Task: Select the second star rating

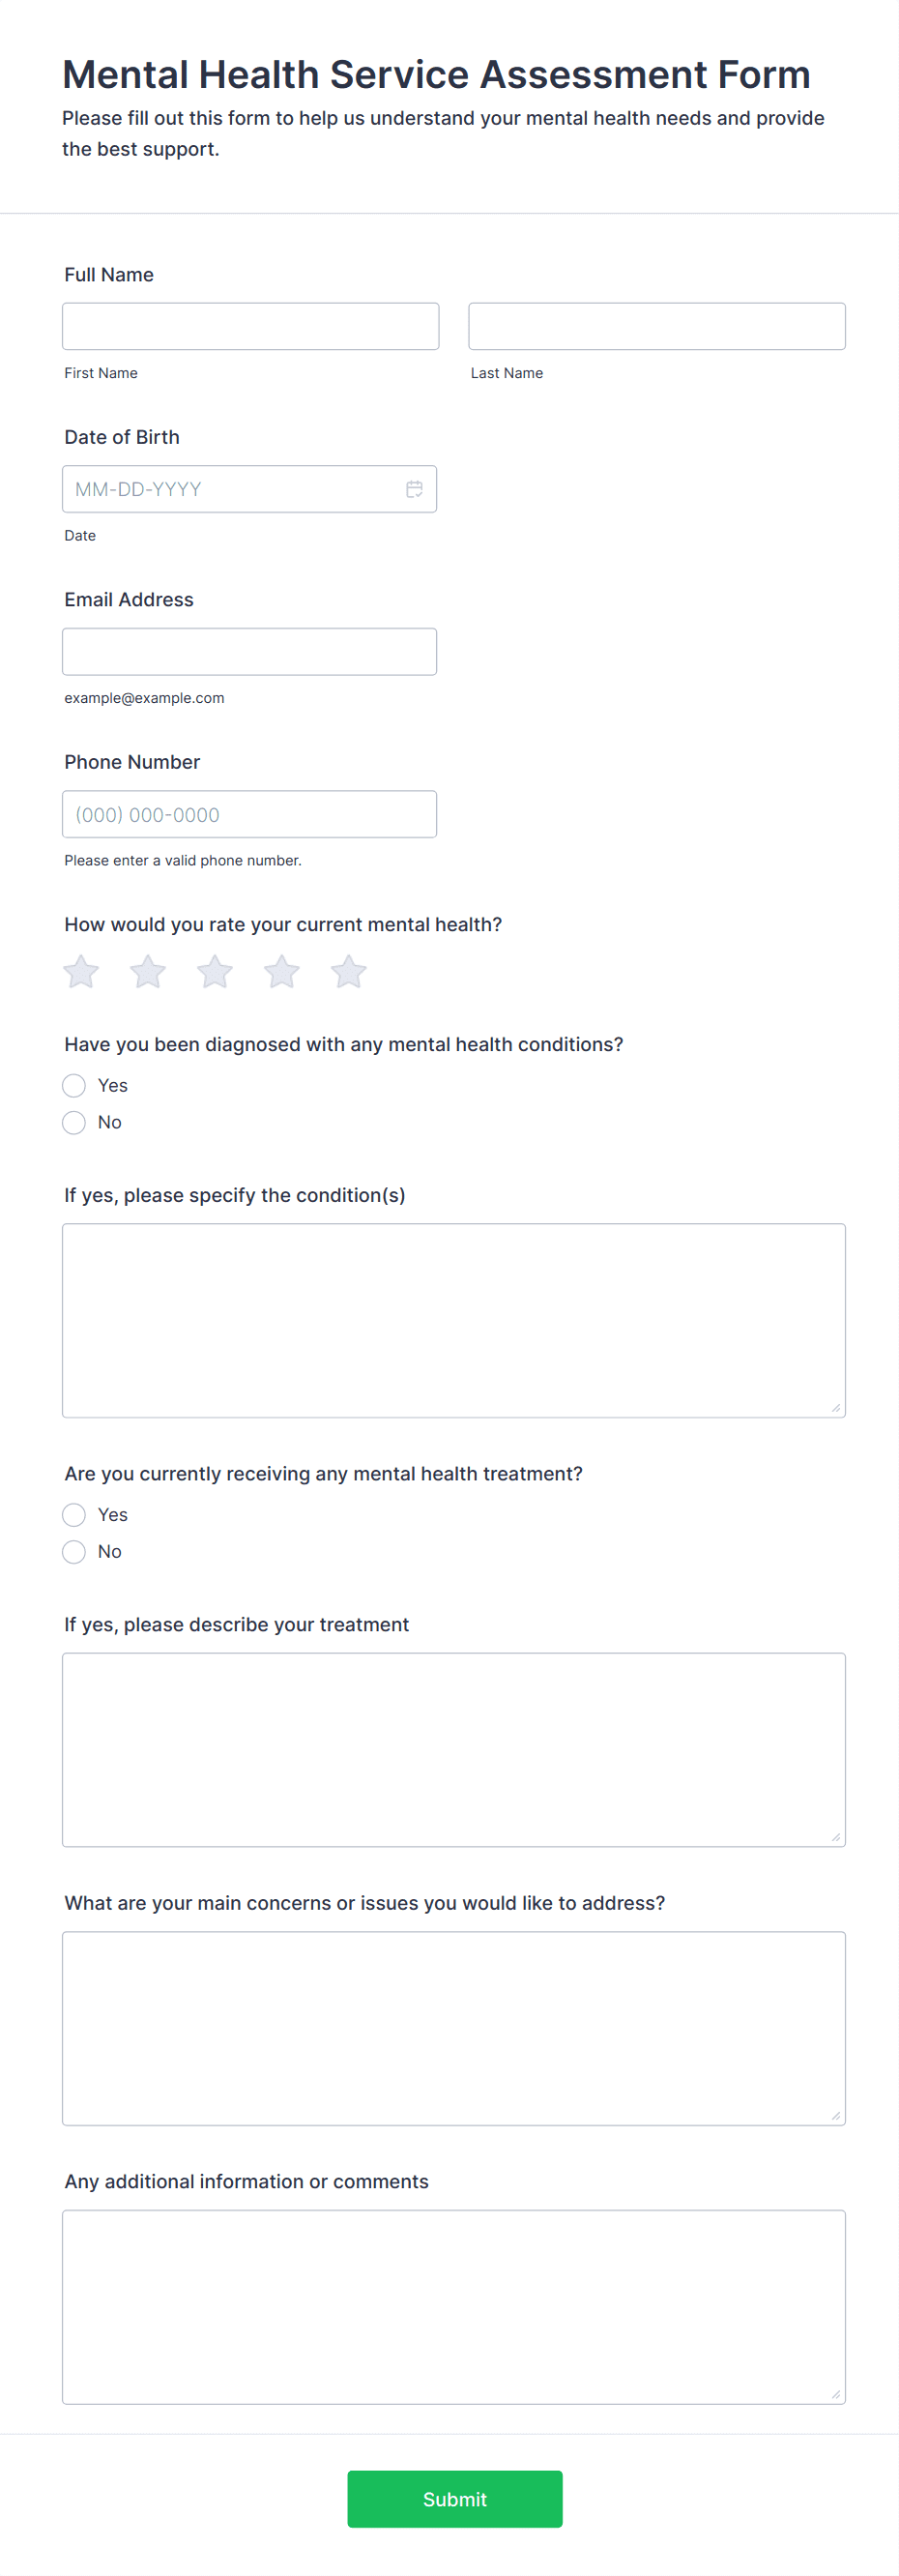Action: [x=148, y=971]
